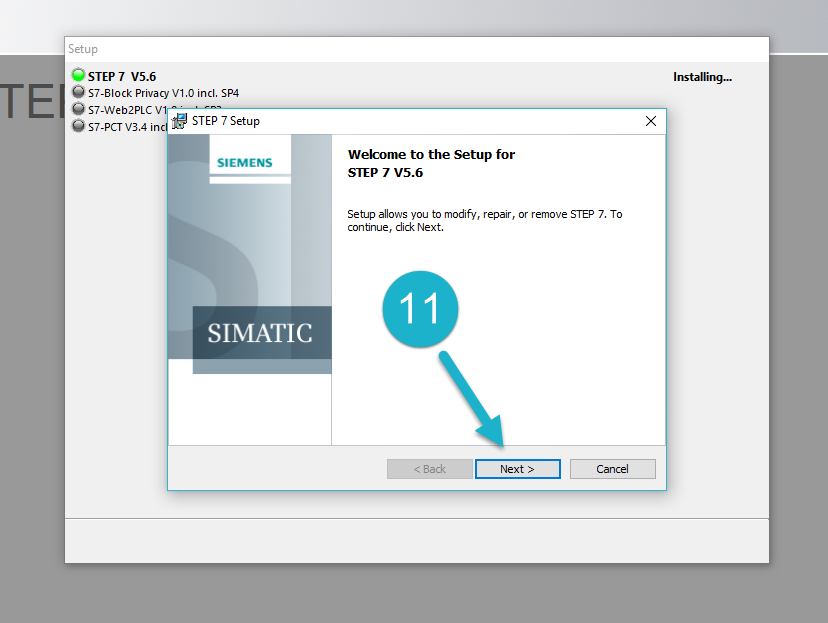This screenshot has height=623, width=828.
Task: Click the 'Setup allows you to modify, repair' text
Action: [x=484, y=220]
